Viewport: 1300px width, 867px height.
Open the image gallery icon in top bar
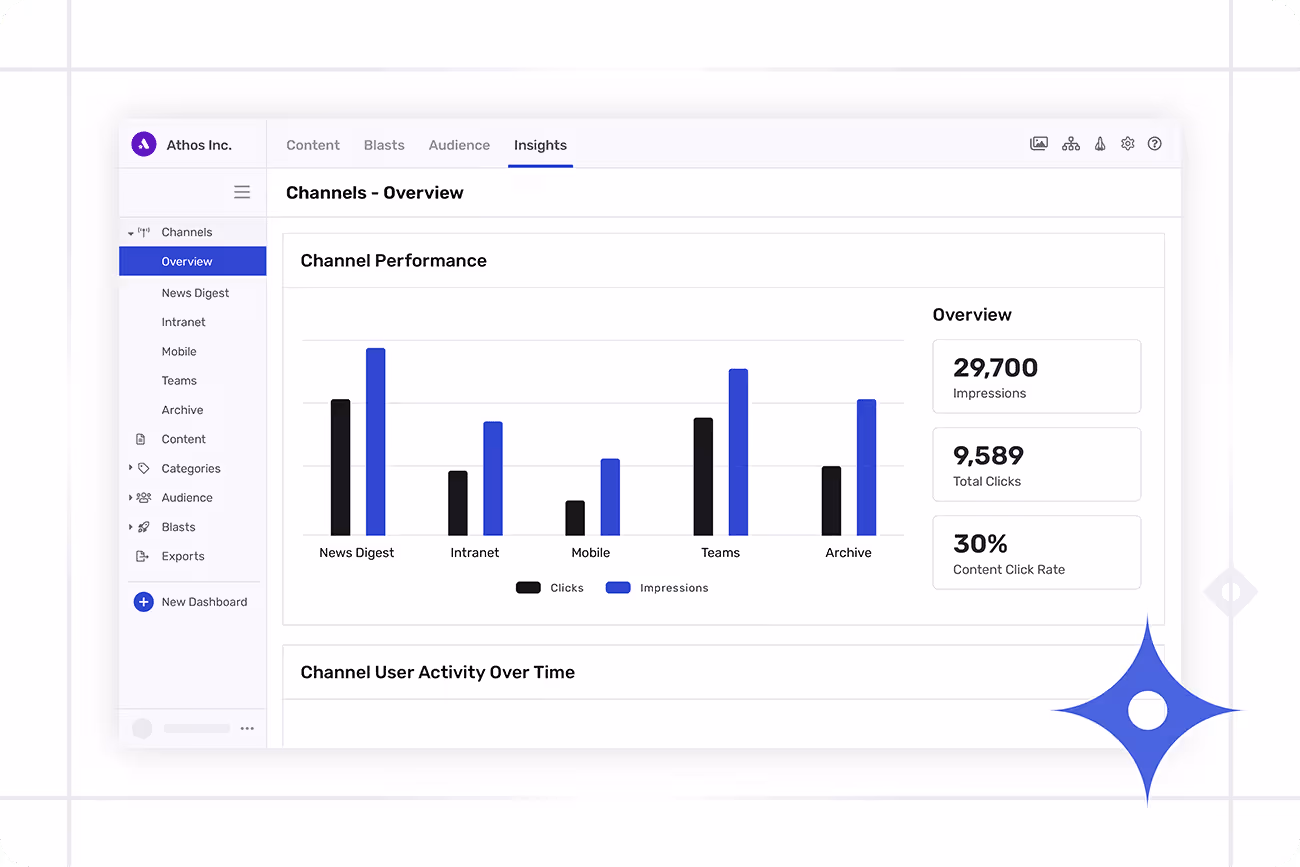pos(1039,144)
